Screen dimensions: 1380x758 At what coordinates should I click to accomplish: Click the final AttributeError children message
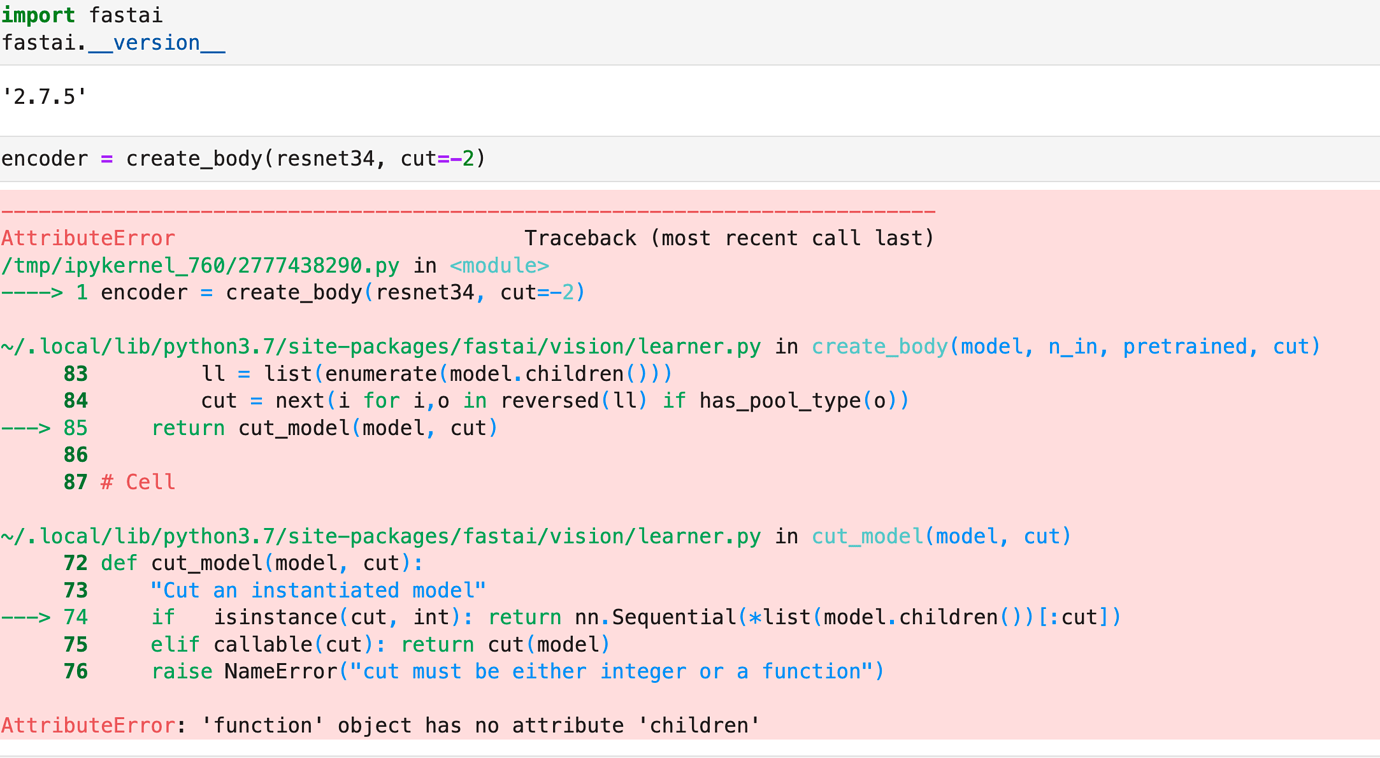tap(380, 725)
